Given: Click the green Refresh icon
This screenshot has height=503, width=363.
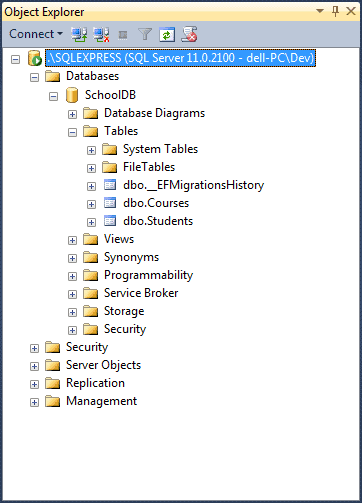Looking at the screenshot, I should click(x=167, y=35).
